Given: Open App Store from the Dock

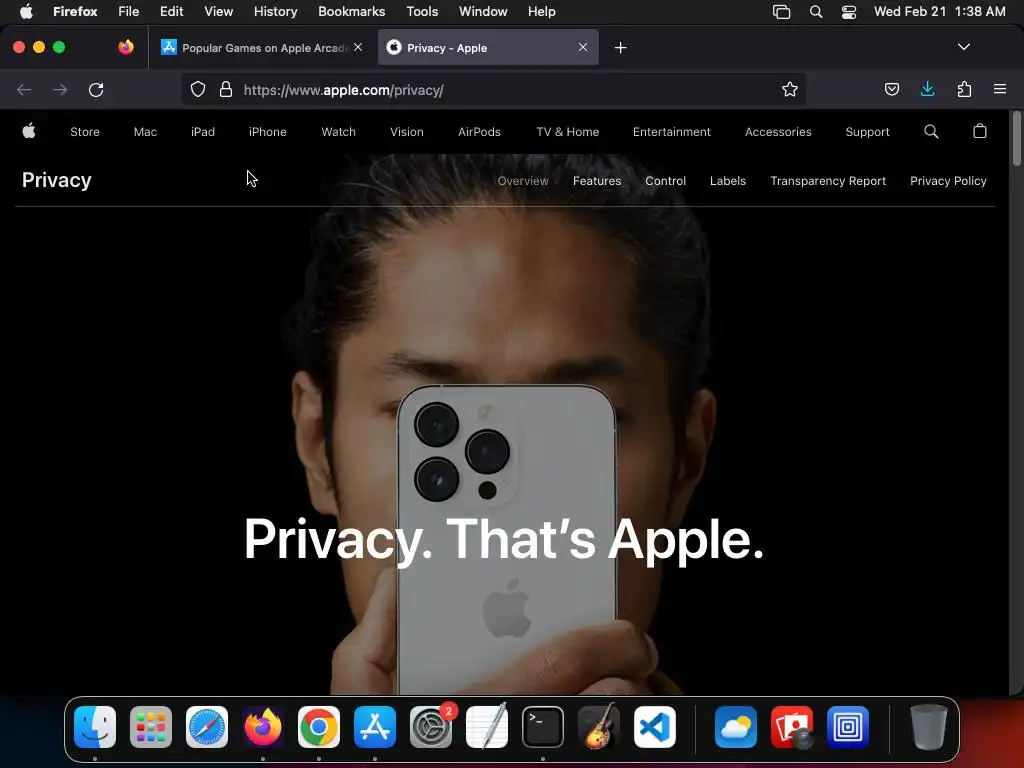Looking at the screenshot, I should point(375,727).
